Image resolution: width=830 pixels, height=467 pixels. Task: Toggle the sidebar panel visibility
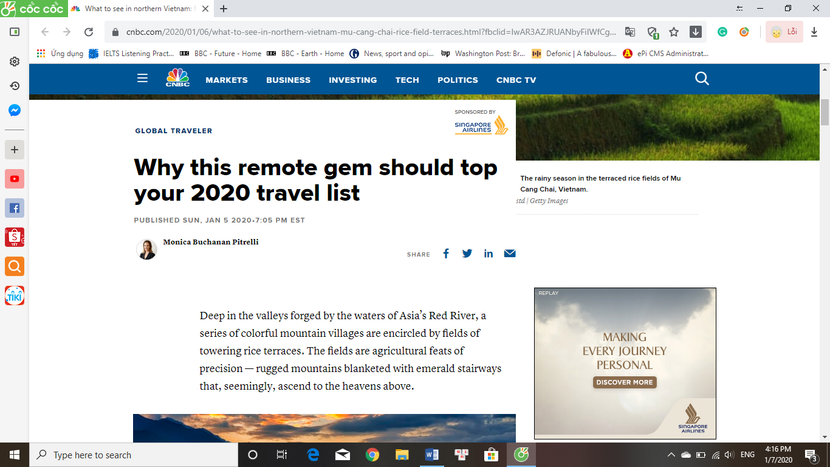tap(14, 32)
